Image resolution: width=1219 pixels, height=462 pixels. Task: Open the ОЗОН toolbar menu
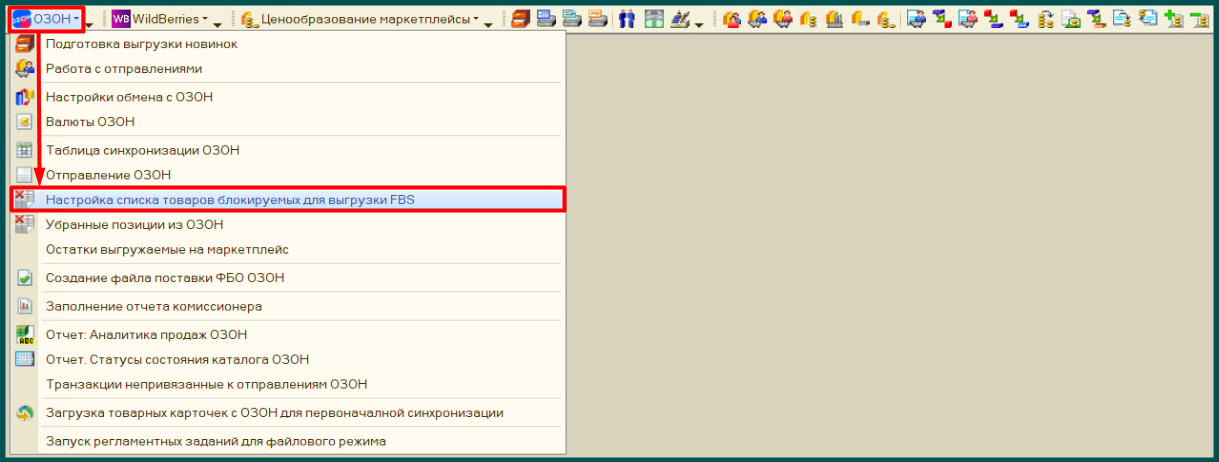[46, 19]
